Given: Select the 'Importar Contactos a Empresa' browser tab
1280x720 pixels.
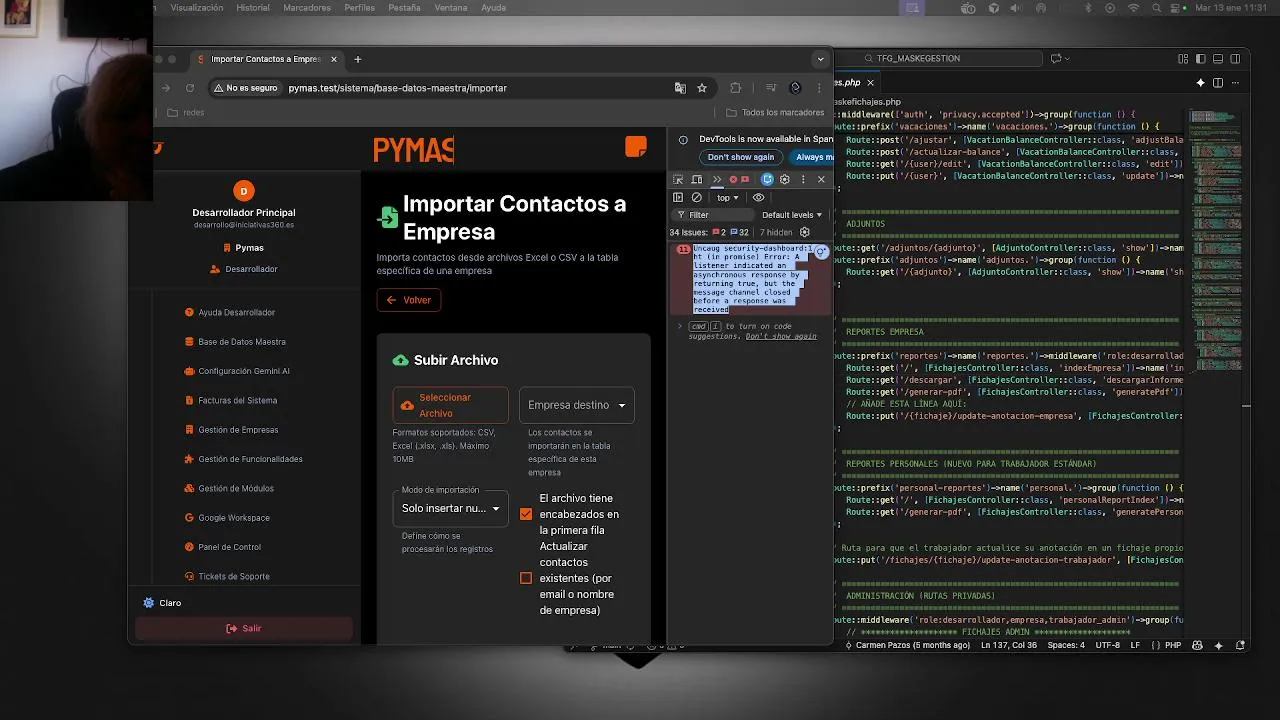Looking at the screenshot, I should tap(265, 59).
